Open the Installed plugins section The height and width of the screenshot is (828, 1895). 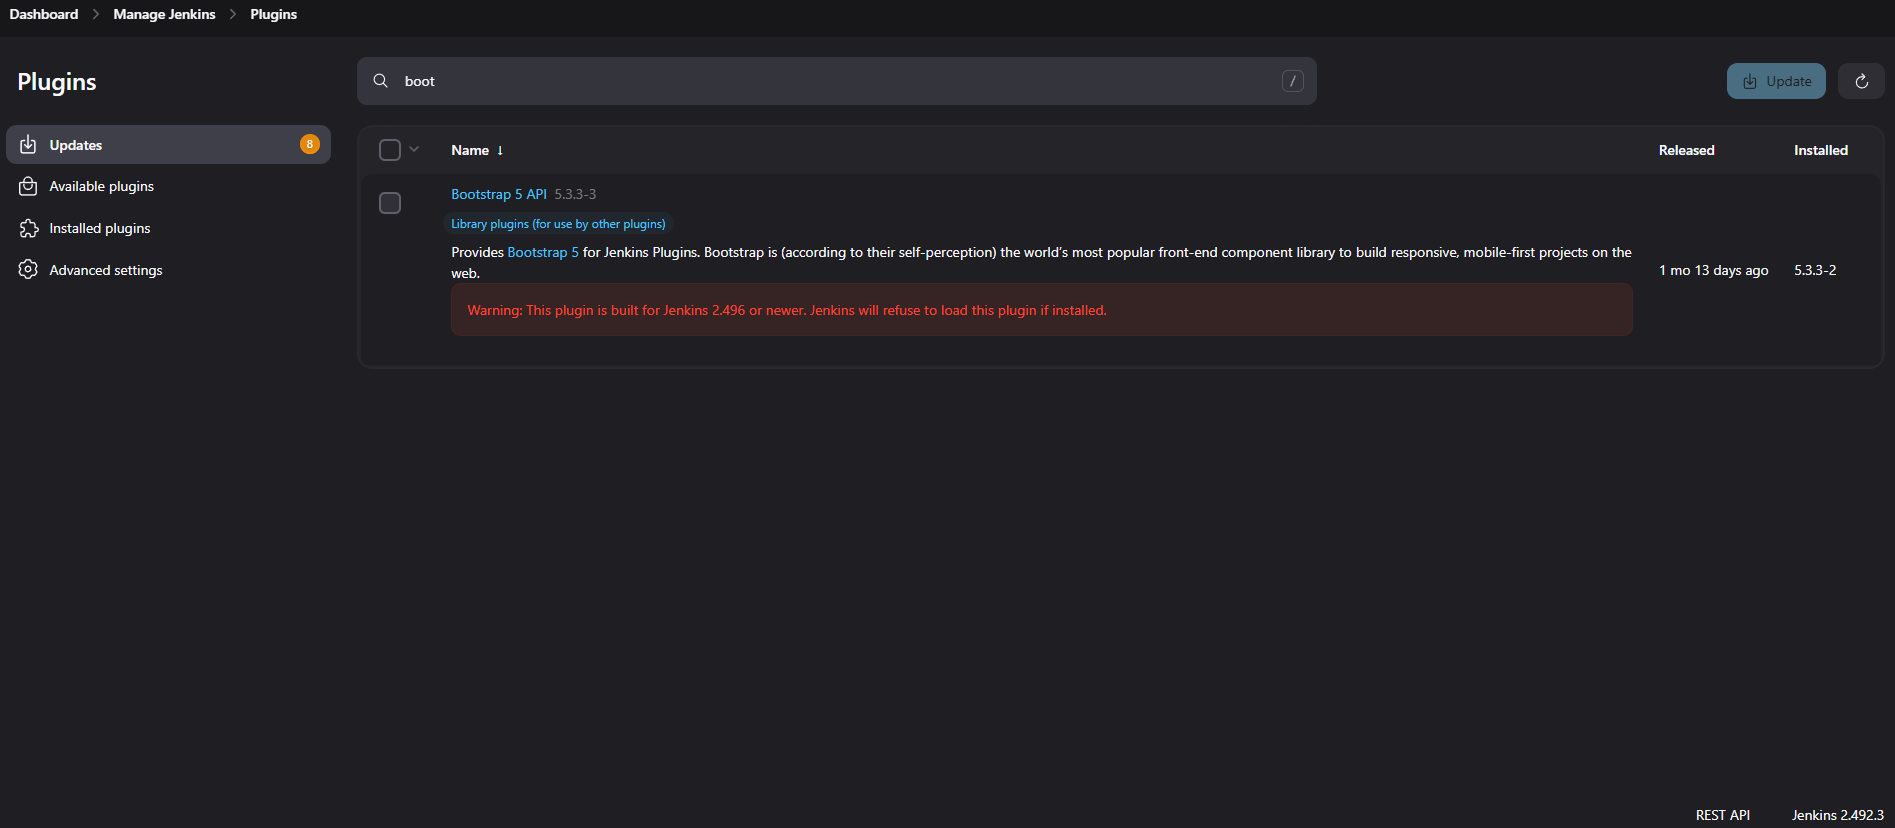[x=100, y=229]
